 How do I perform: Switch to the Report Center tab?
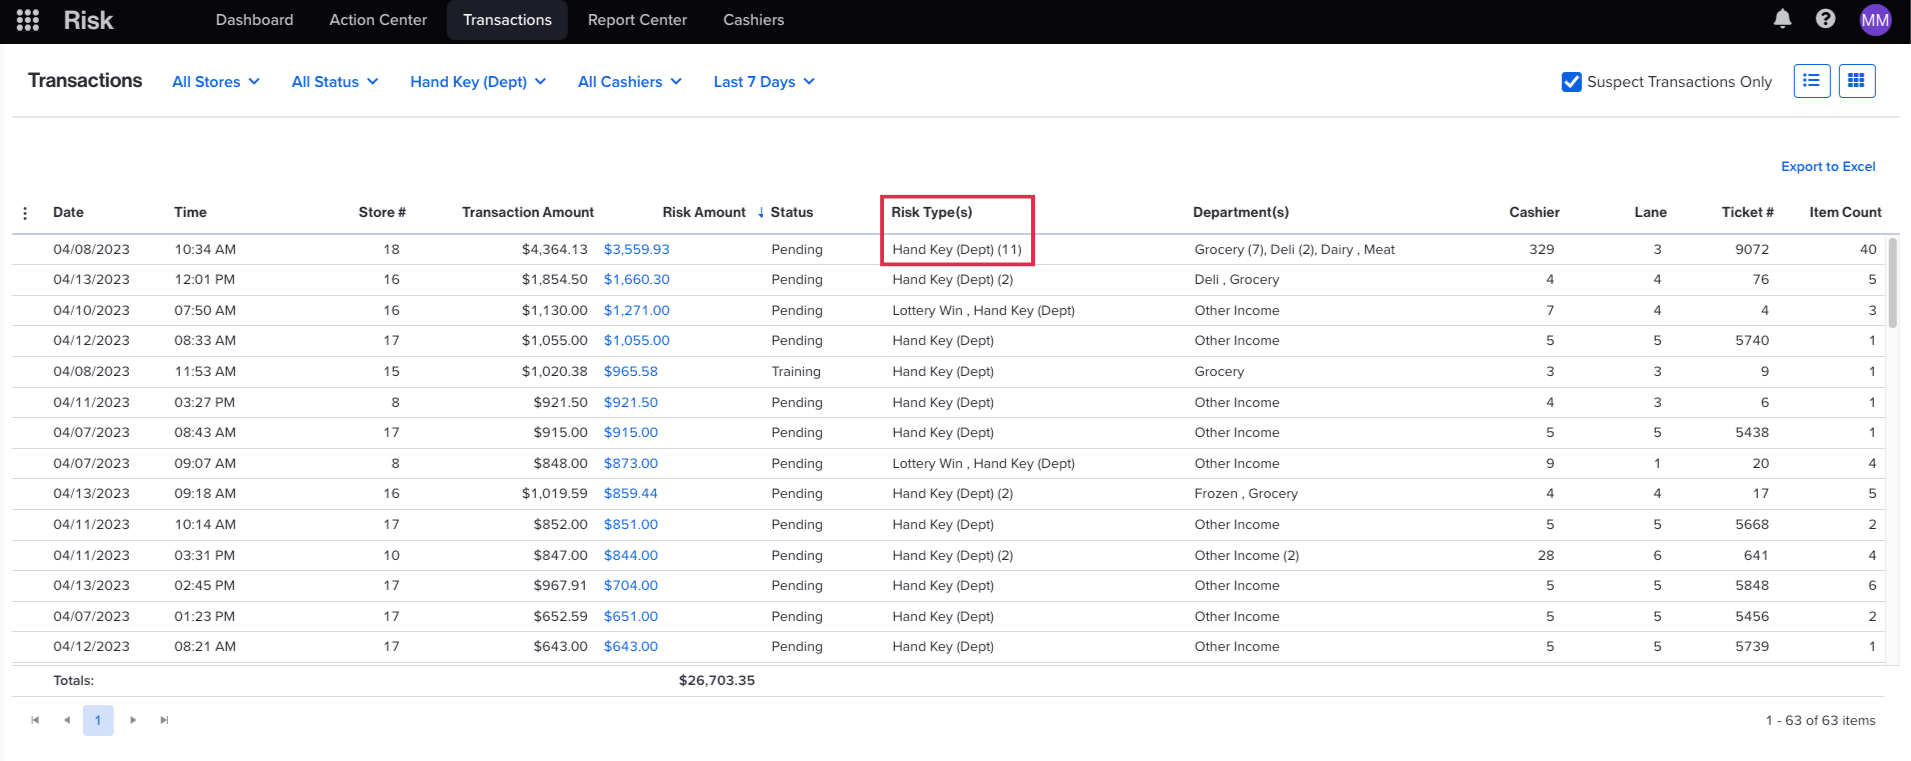637,20
